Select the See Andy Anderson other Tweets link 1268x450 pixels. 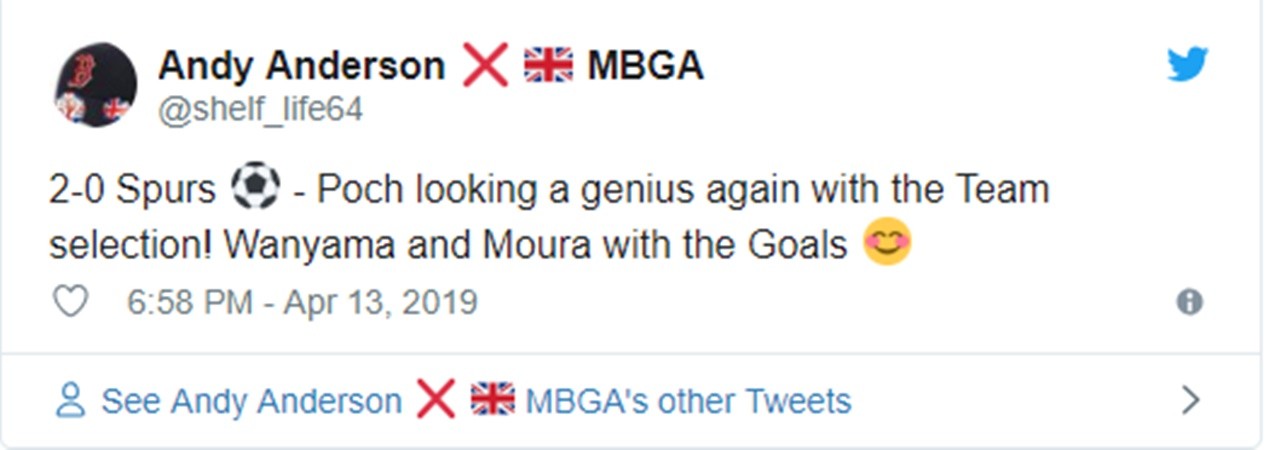251,402
